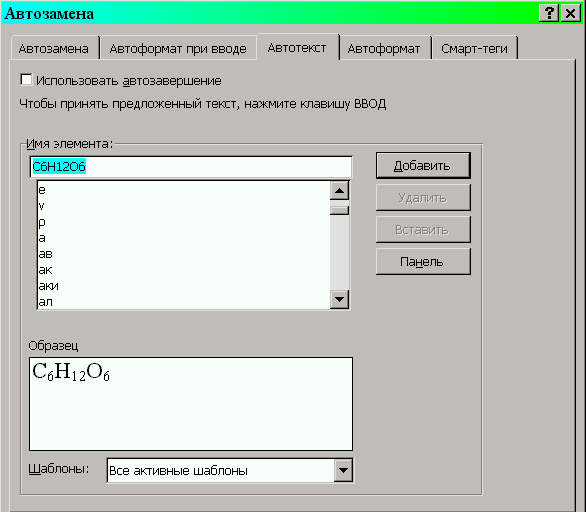The image size is (586, 512).
Task: Open the Смарт-теги tab
Action: [x=474, y=48]
